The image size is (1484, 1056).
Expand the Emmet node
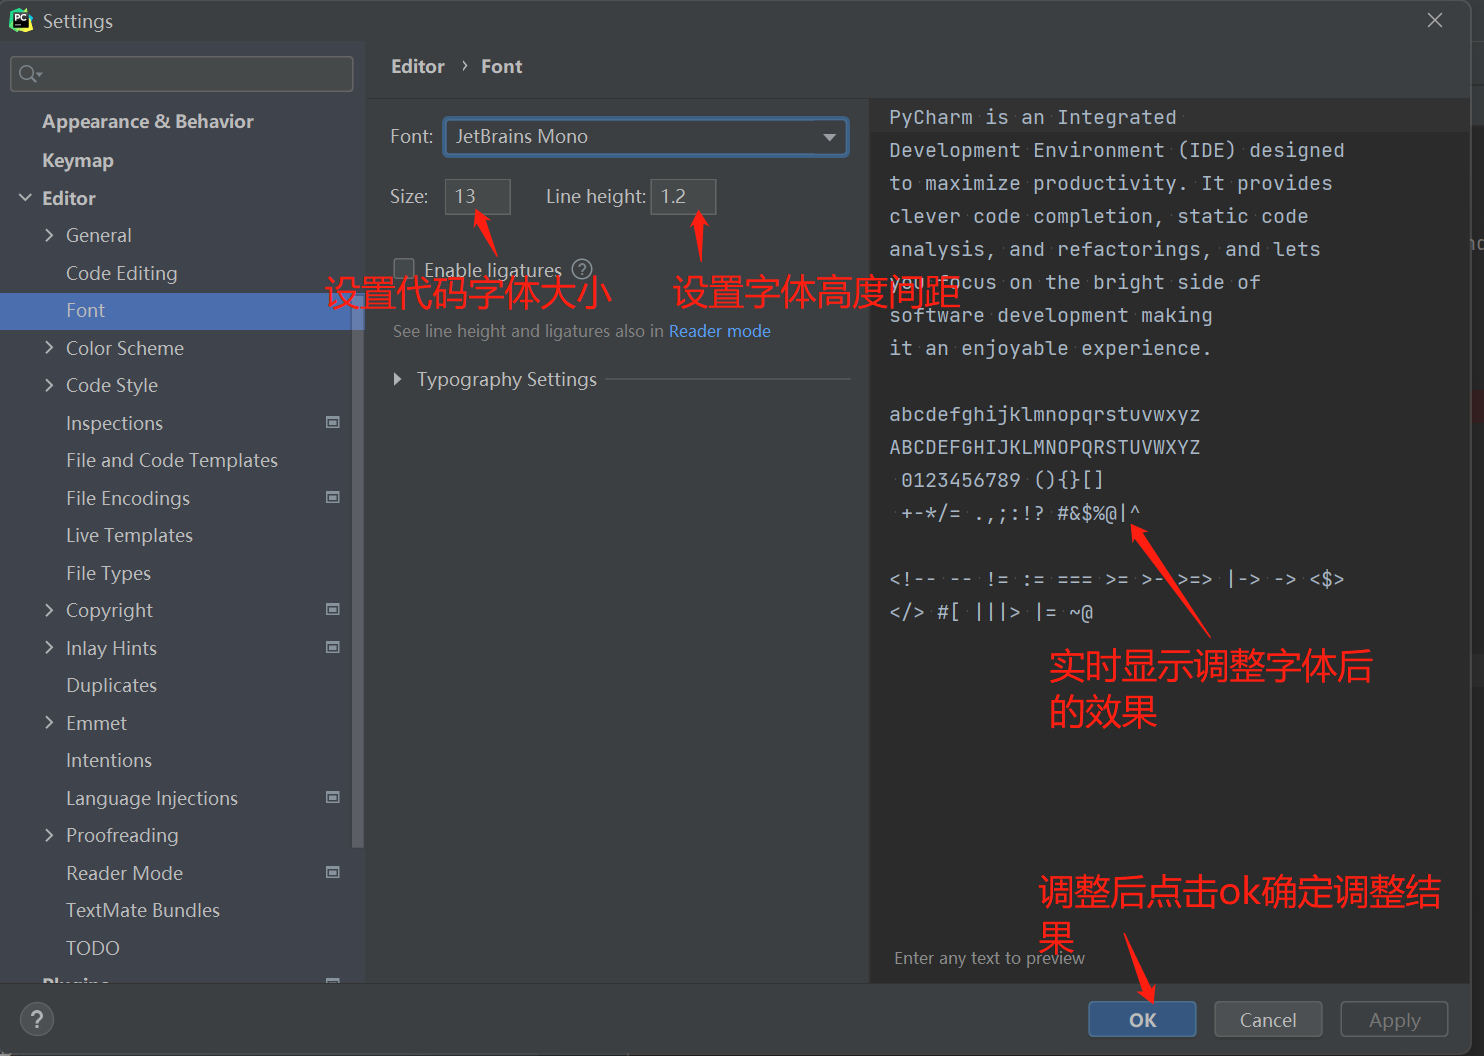[49, 723]
